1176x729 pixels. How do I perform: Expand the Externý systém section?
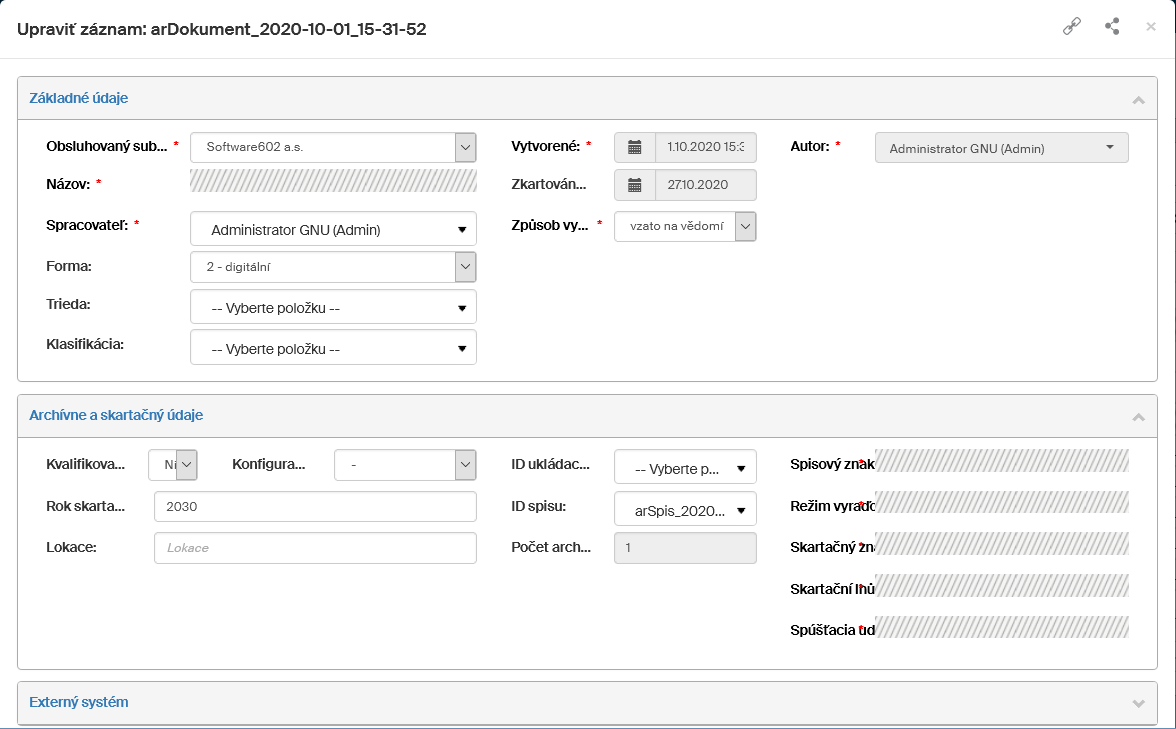pos(1137,703)
